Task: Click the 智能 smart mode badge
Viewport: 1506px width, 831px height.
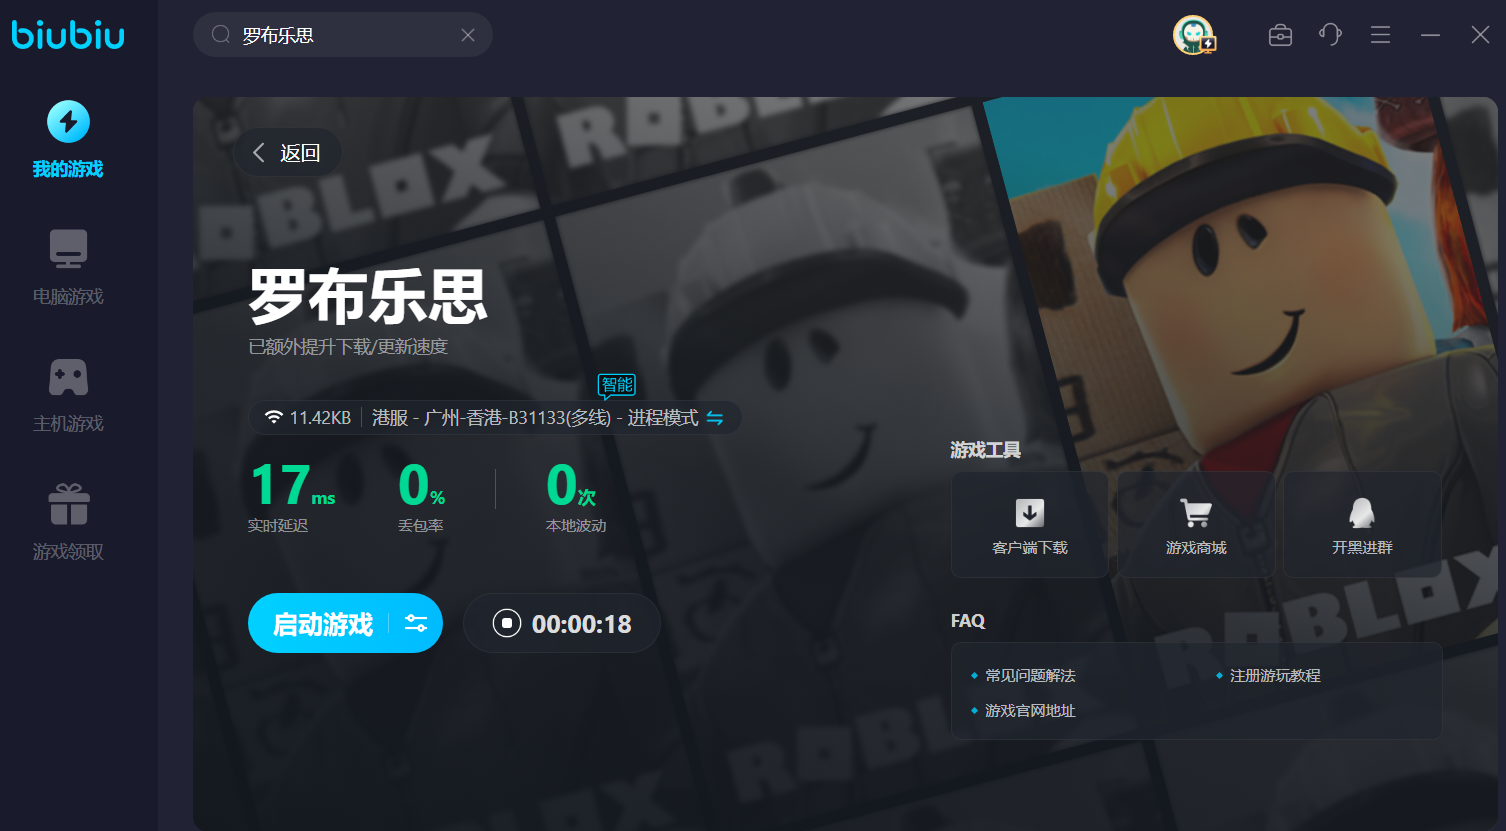Action: [x=616, y=385]
